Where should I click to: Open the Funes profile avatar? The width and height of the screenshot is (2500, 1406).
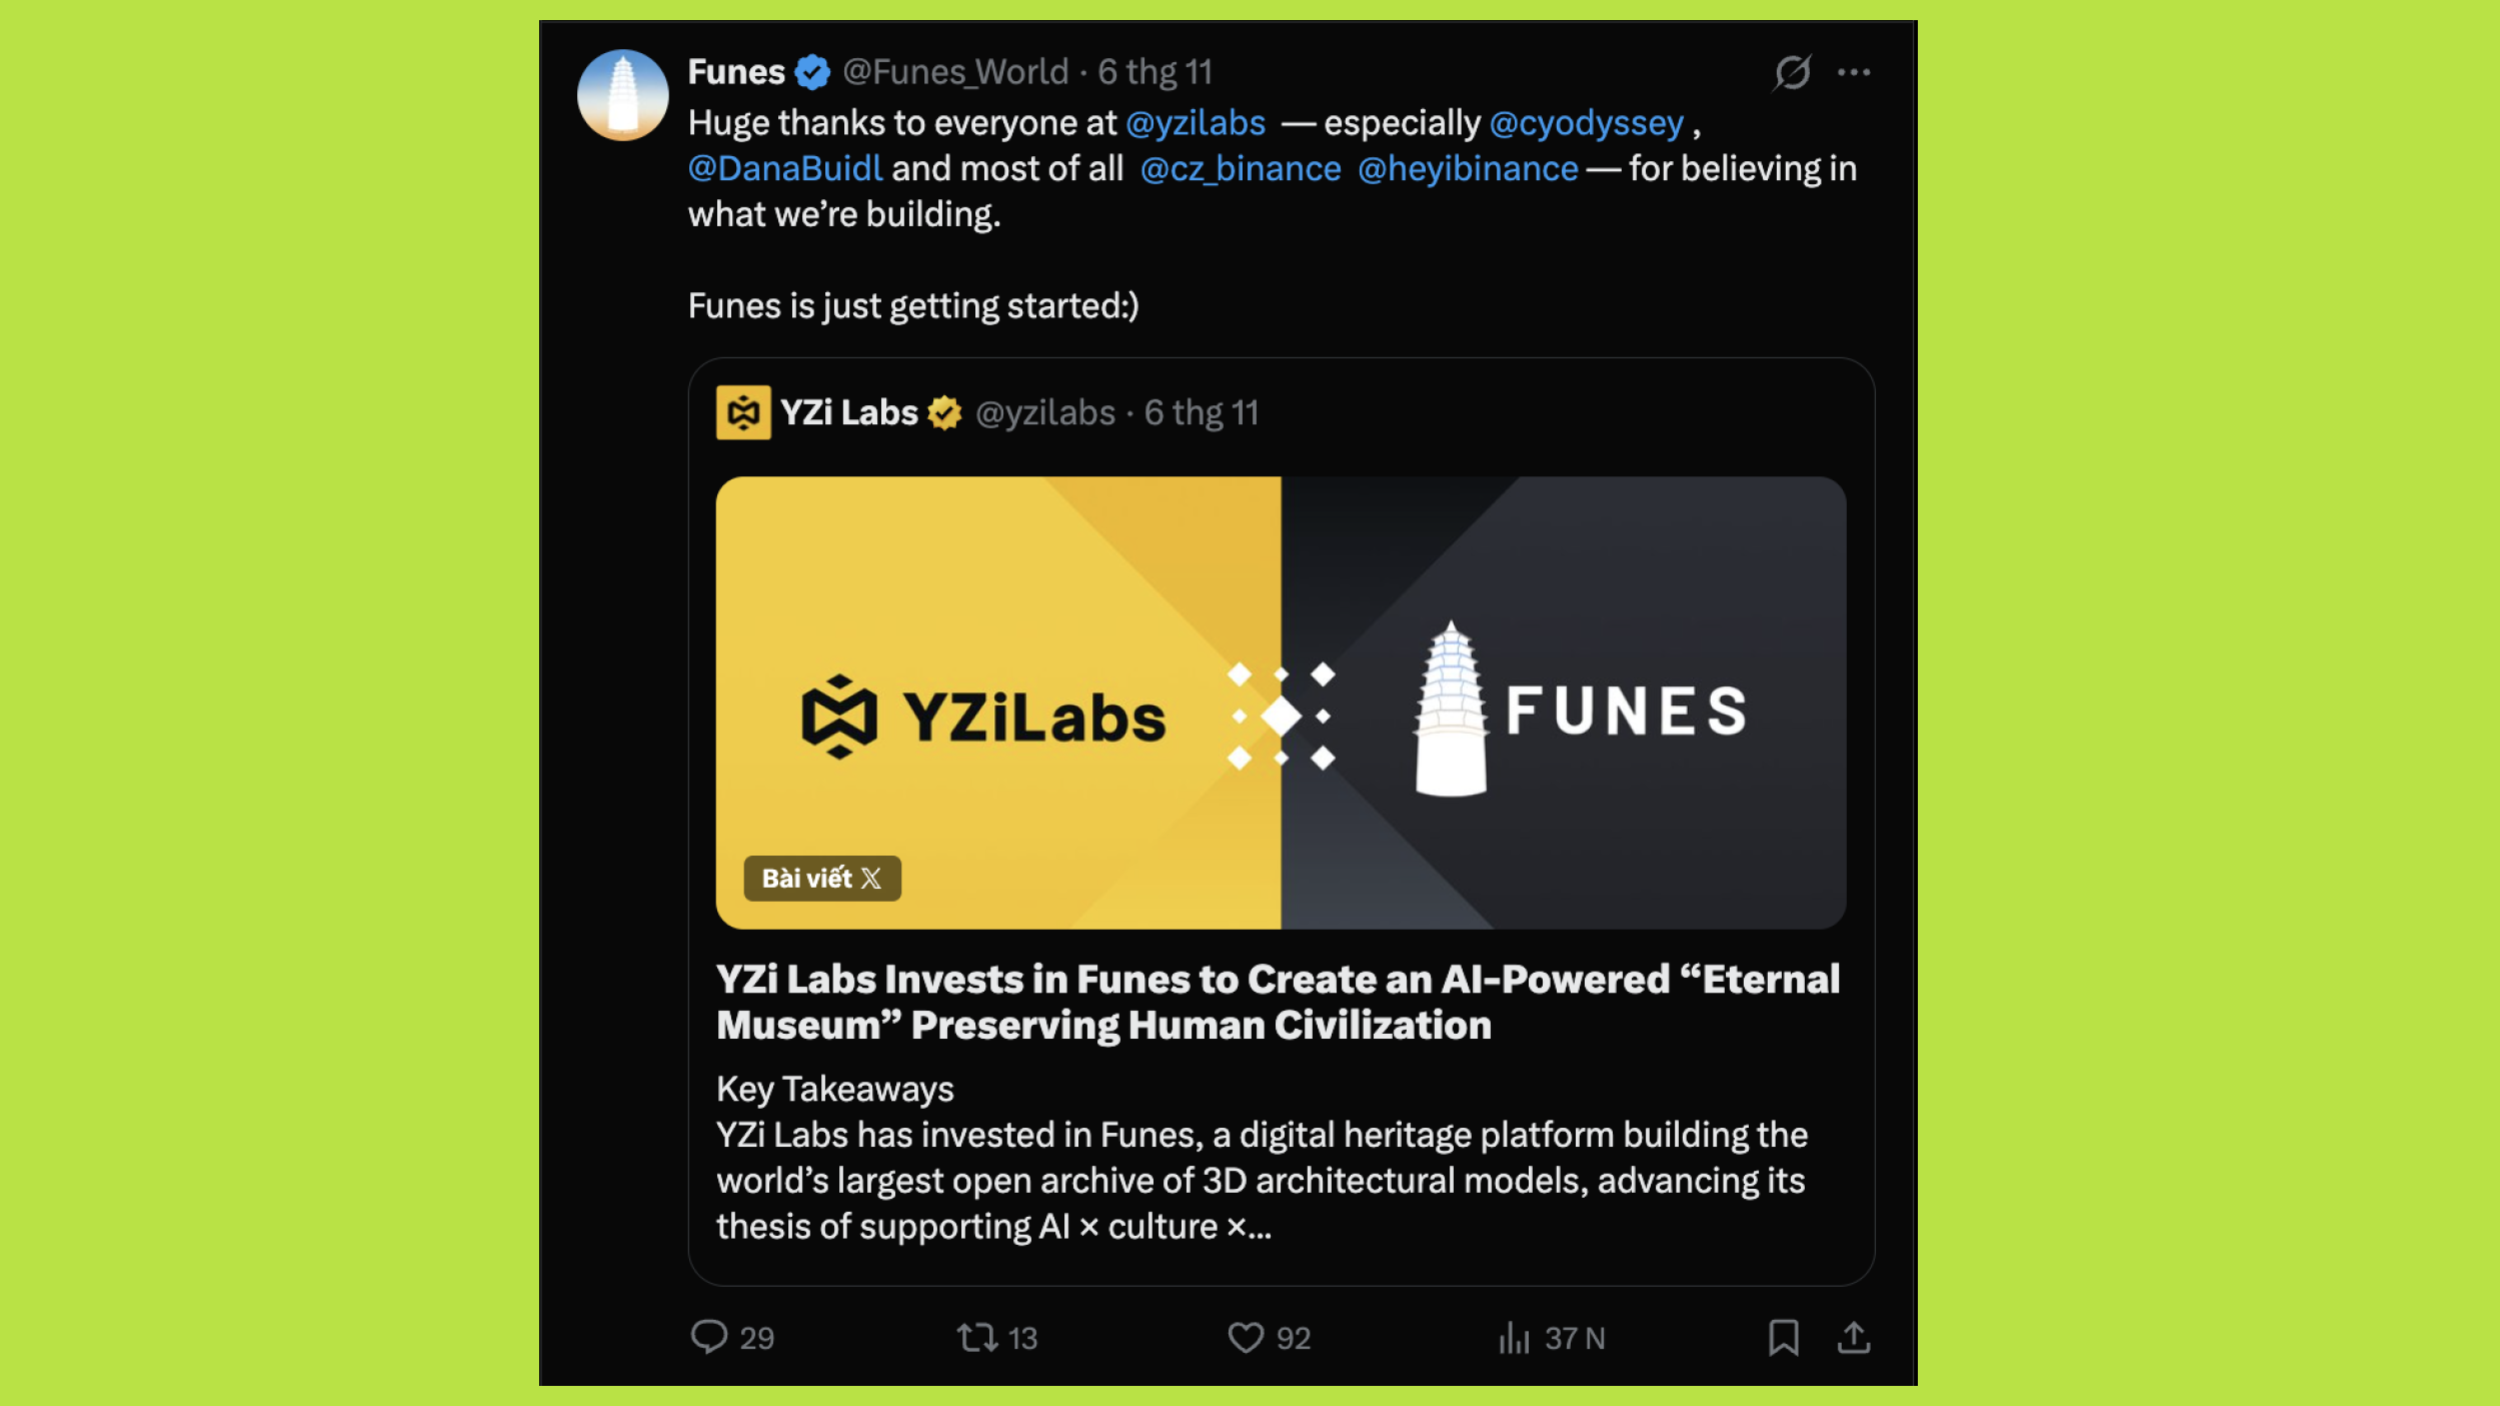(x=622, y=95)
